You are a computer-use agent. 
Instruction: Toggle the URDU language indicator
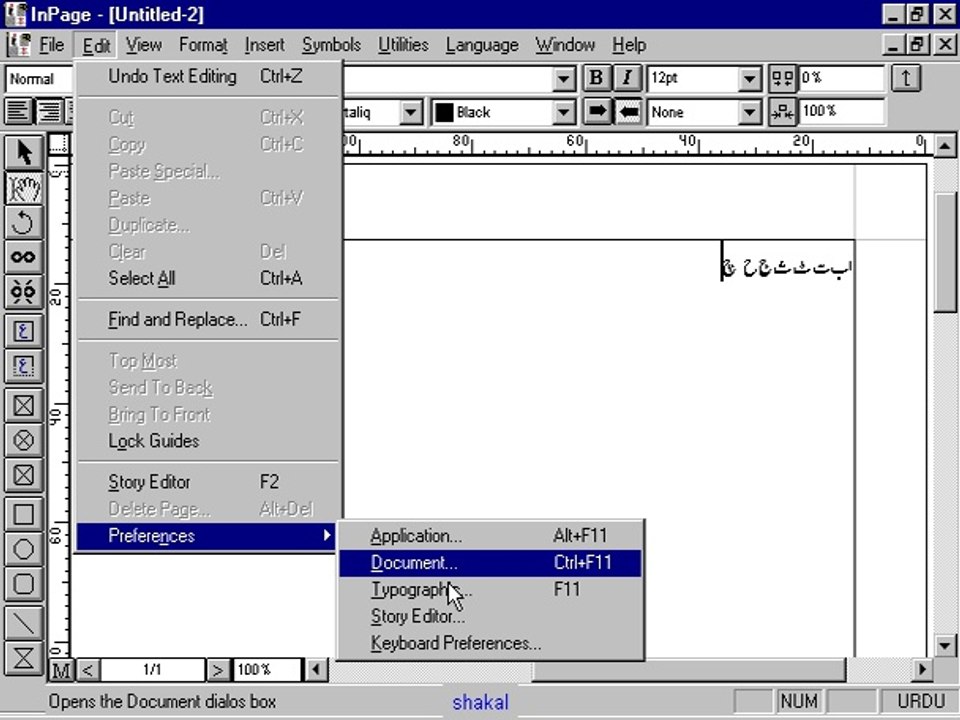[920, 701]
